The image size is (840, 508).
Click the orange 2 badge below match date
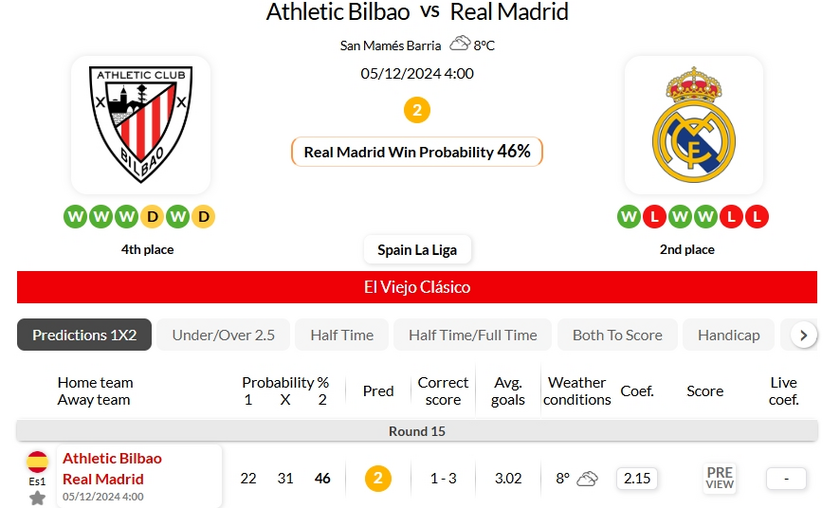pos(417,109)
